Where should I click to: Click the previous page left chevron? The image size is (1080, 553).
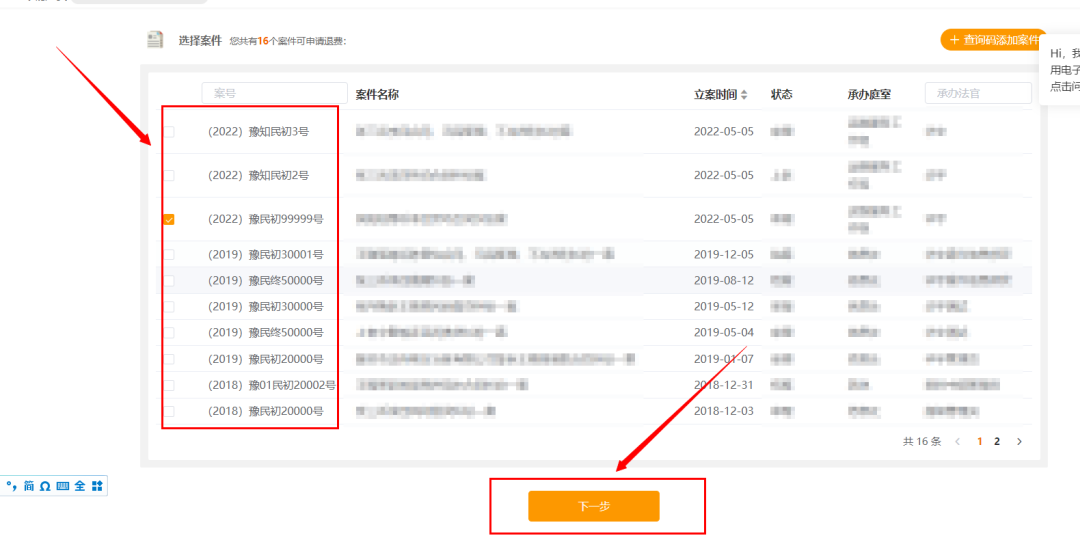tap(957, 441)
